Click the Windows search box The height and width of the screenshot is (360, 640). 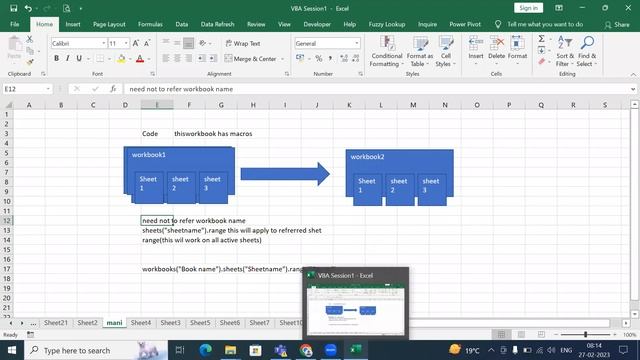(96, 350)
